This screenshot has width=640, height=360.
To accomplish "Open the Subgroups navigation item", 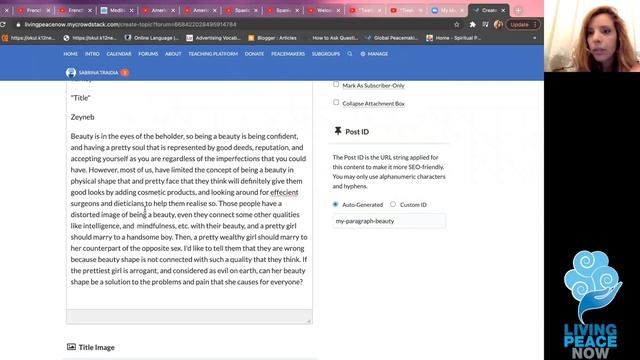I will coord(326,54).
